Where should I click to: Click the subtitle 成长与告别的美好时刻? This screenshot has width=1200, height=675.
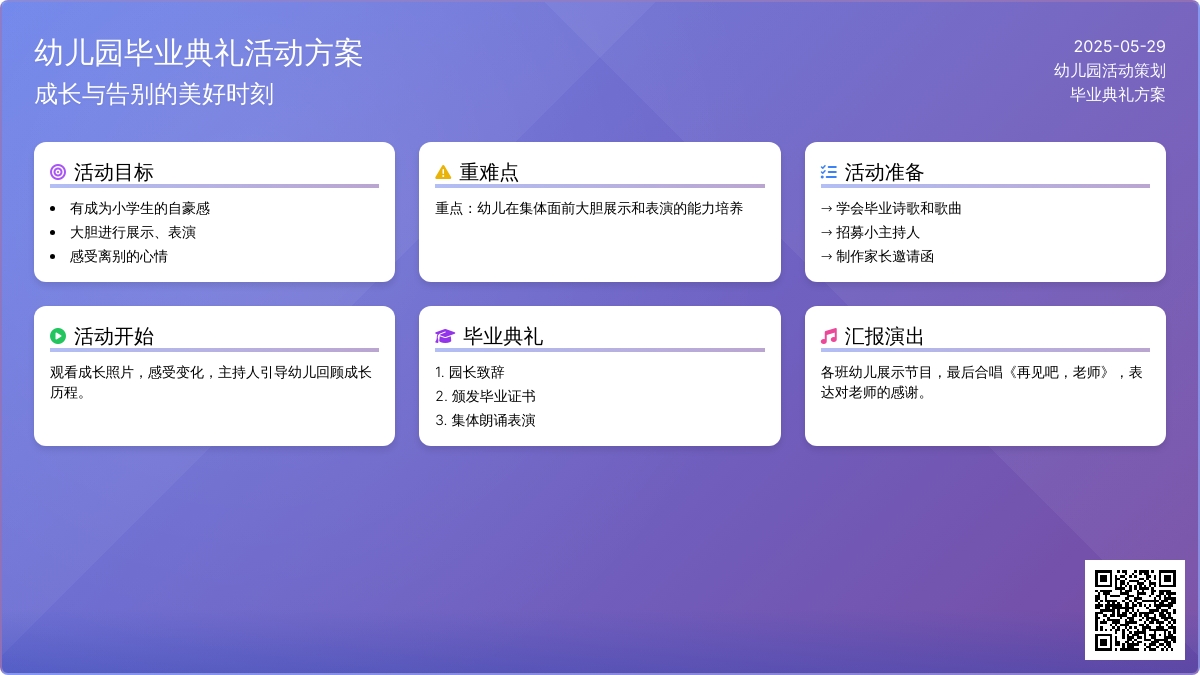point(154,94)
